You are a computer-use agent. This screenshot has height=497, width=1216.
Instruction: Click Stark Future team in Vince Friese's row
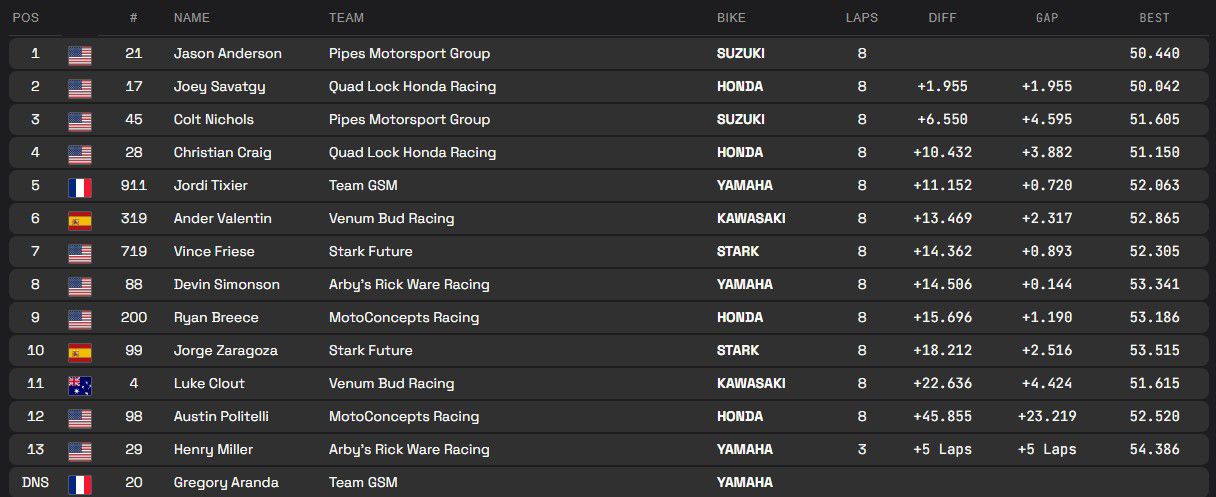(x=370, y=252)
